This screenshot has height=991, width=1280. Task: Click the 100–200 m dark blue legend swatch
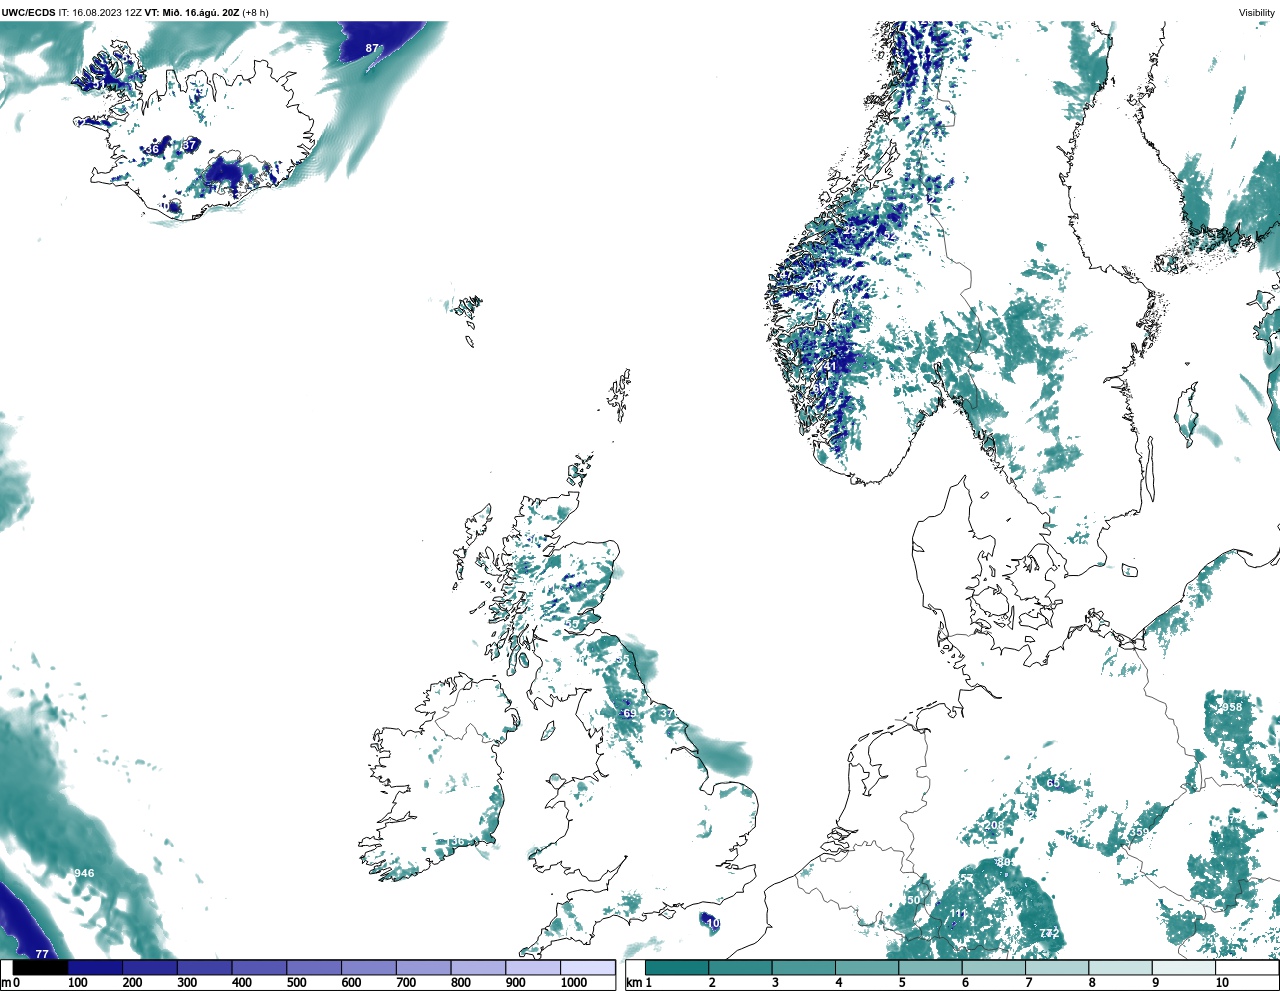pos(95,968)
